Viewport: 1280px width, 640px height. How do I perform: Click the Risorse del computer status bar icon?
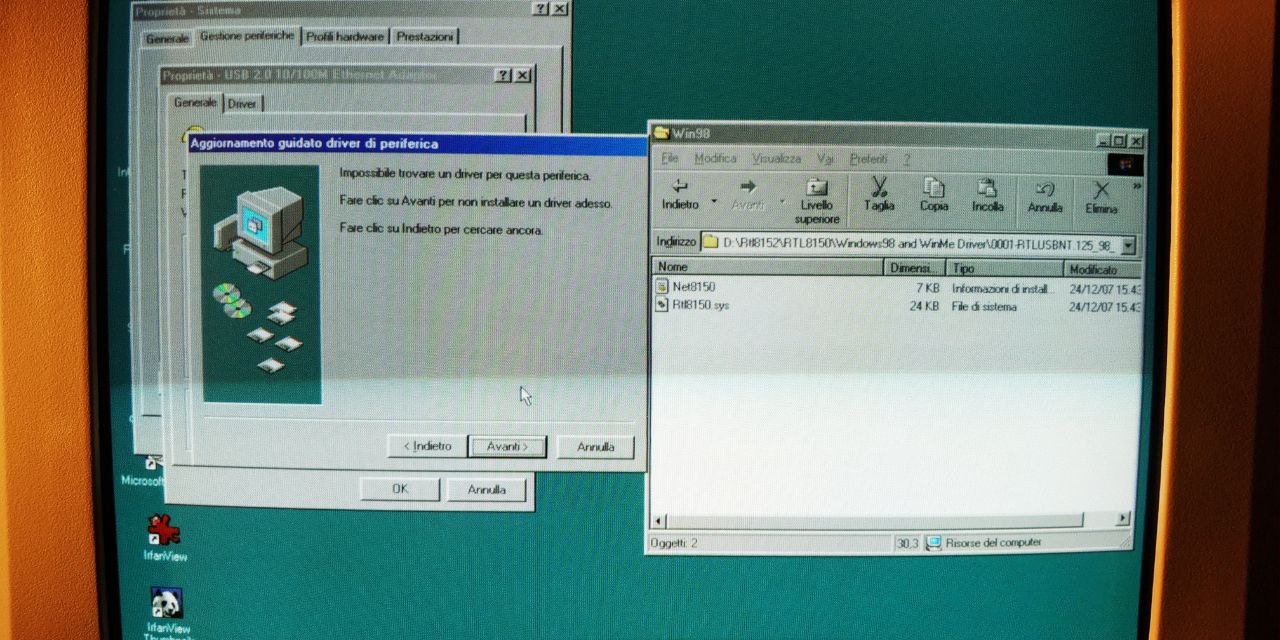[x=933, y=543]
